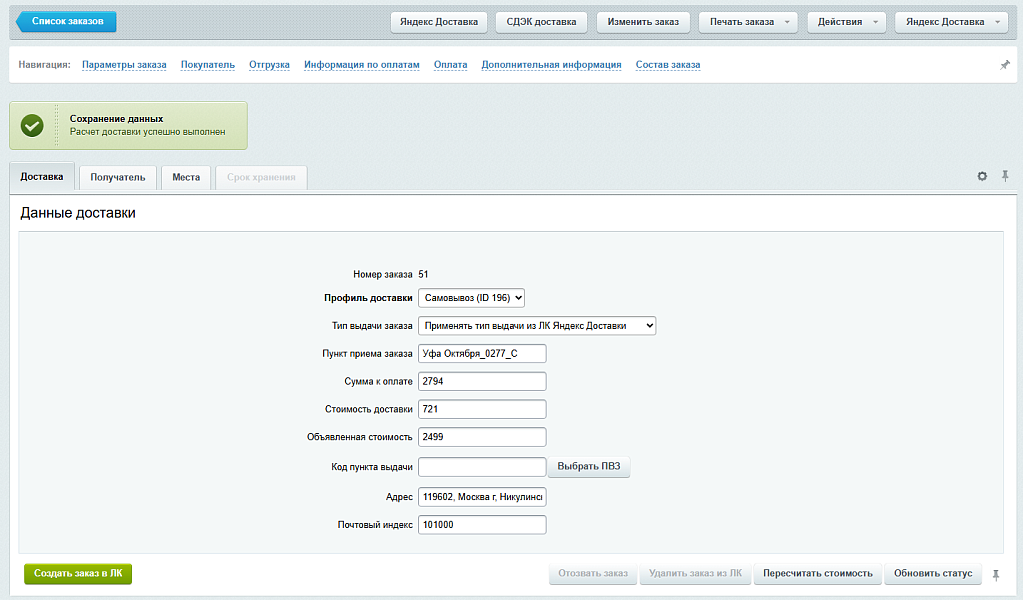Expand the Профиль доставки dropdown
Screen dimensions: 1023x600
pyautogui.click(x=471, y=297)
